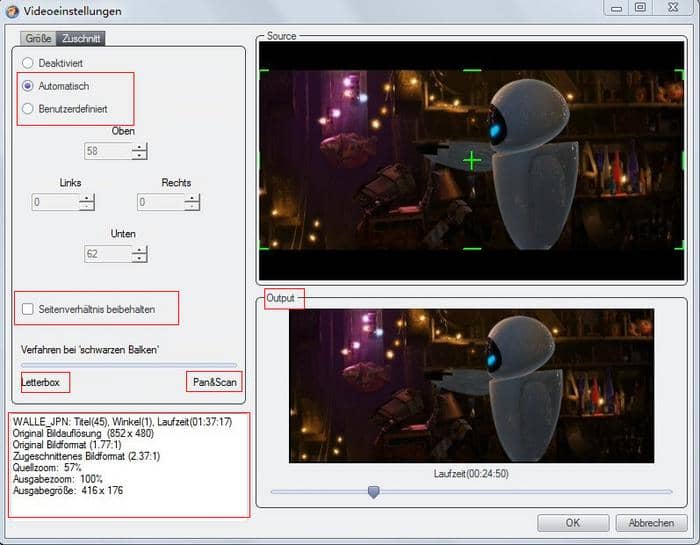The image size is (700, 545).
Task: Click the Rechts value input field
Action: tap(161, 202)
